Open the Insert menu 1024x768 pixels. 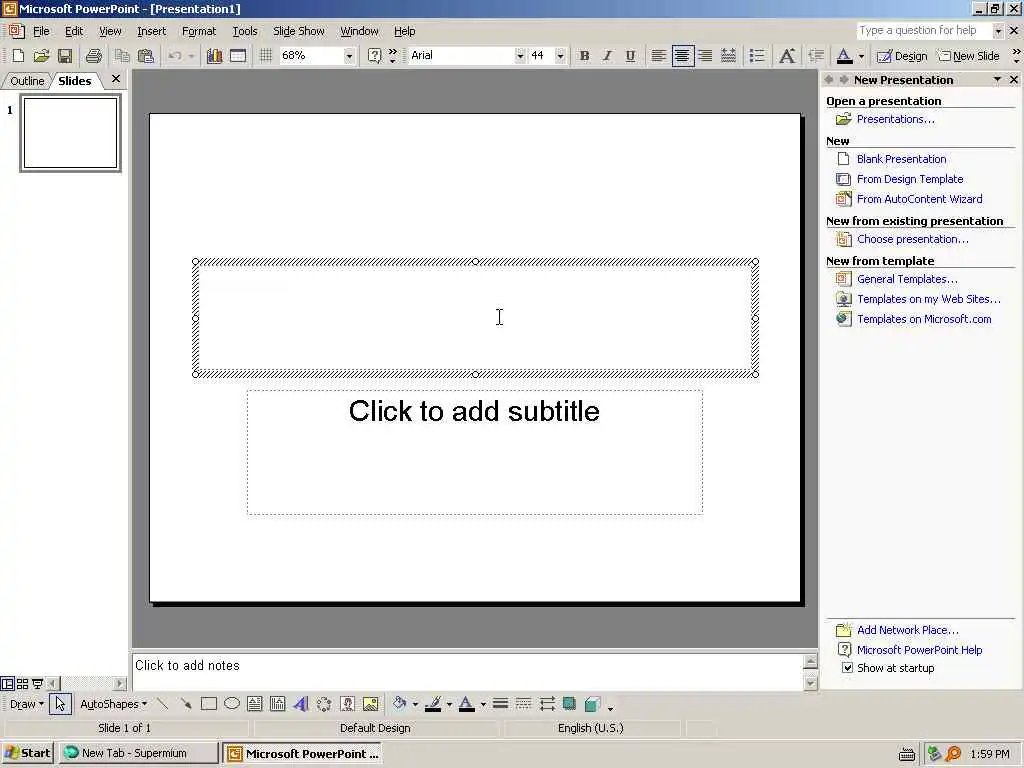point(152,31)
